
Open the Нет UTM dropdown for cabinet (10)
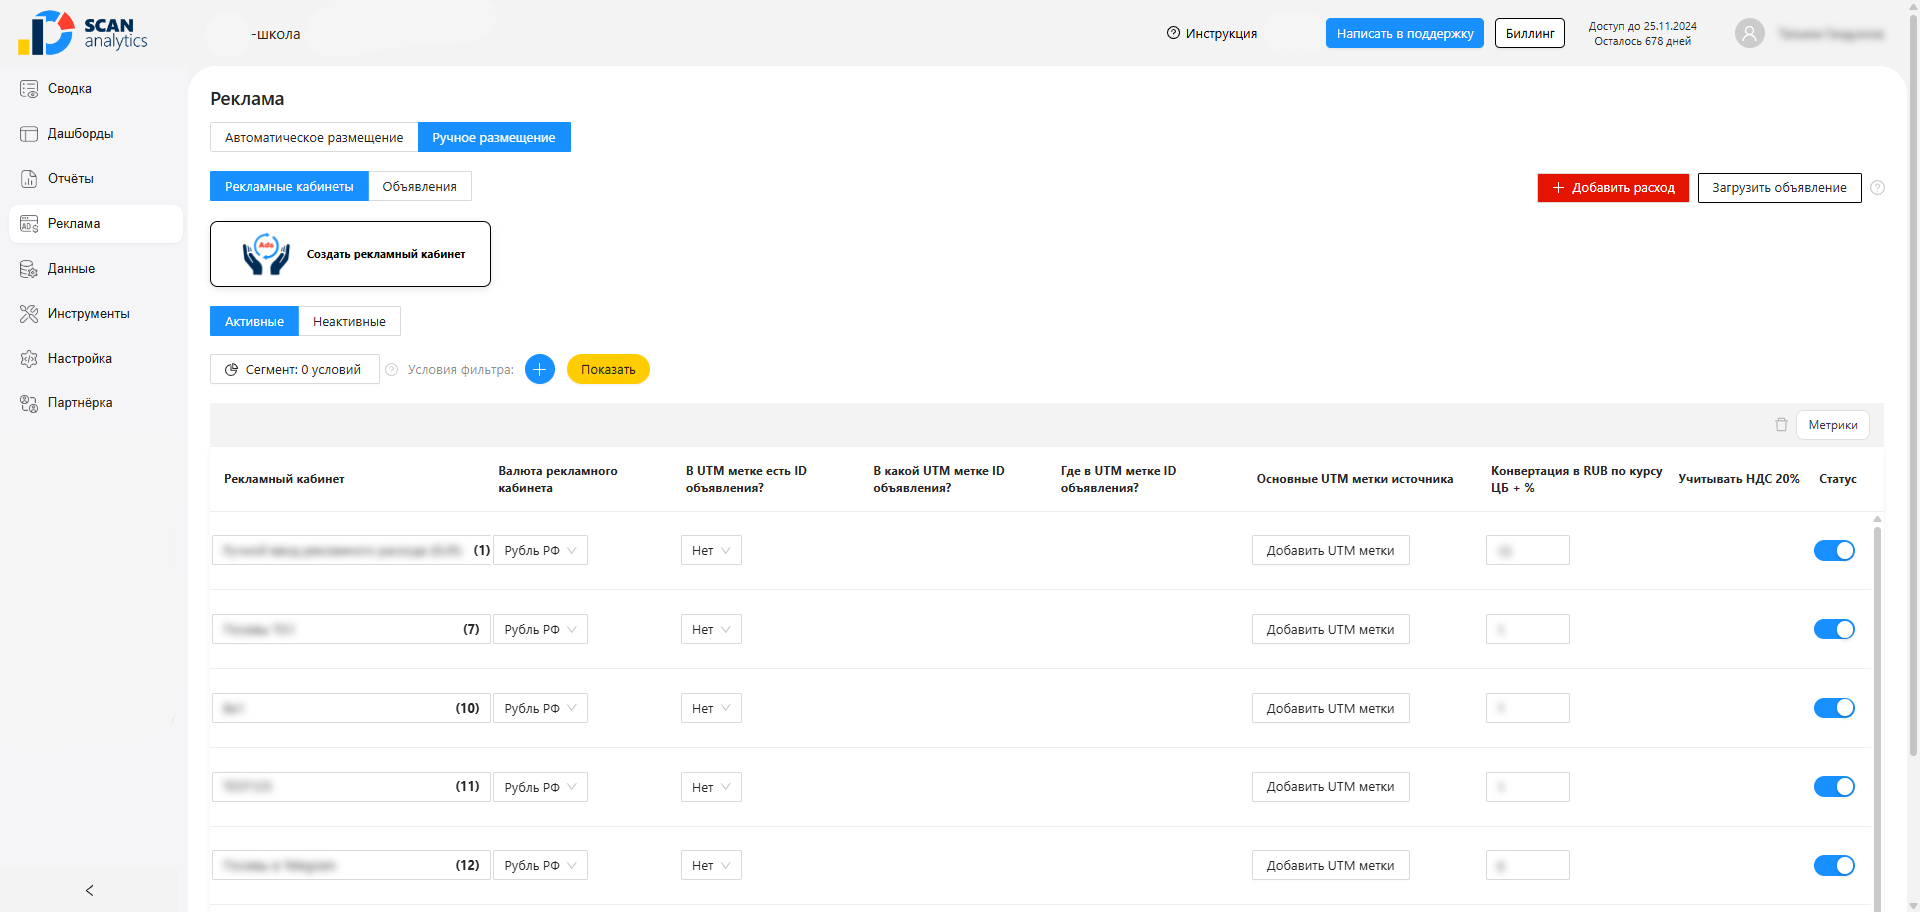(x=711, y=708)
